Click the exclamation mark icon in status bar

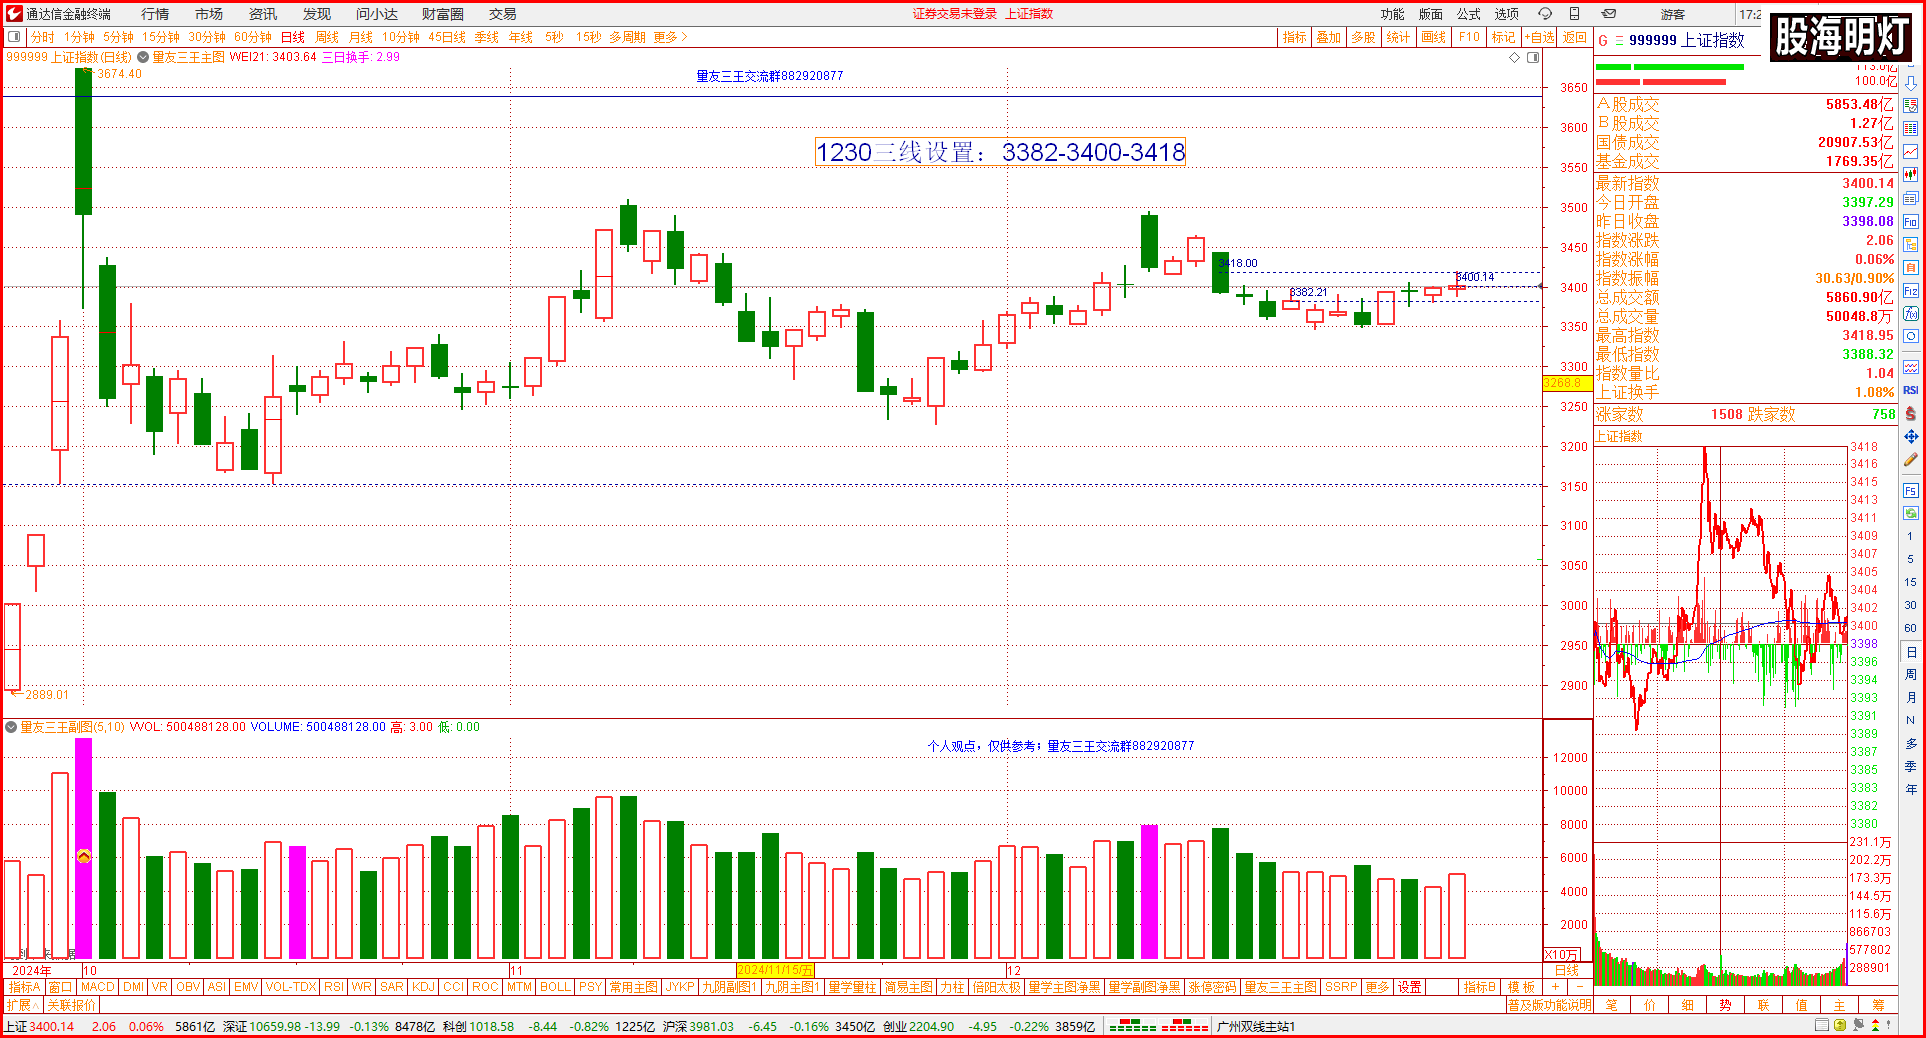[x=1889, y=1026]
